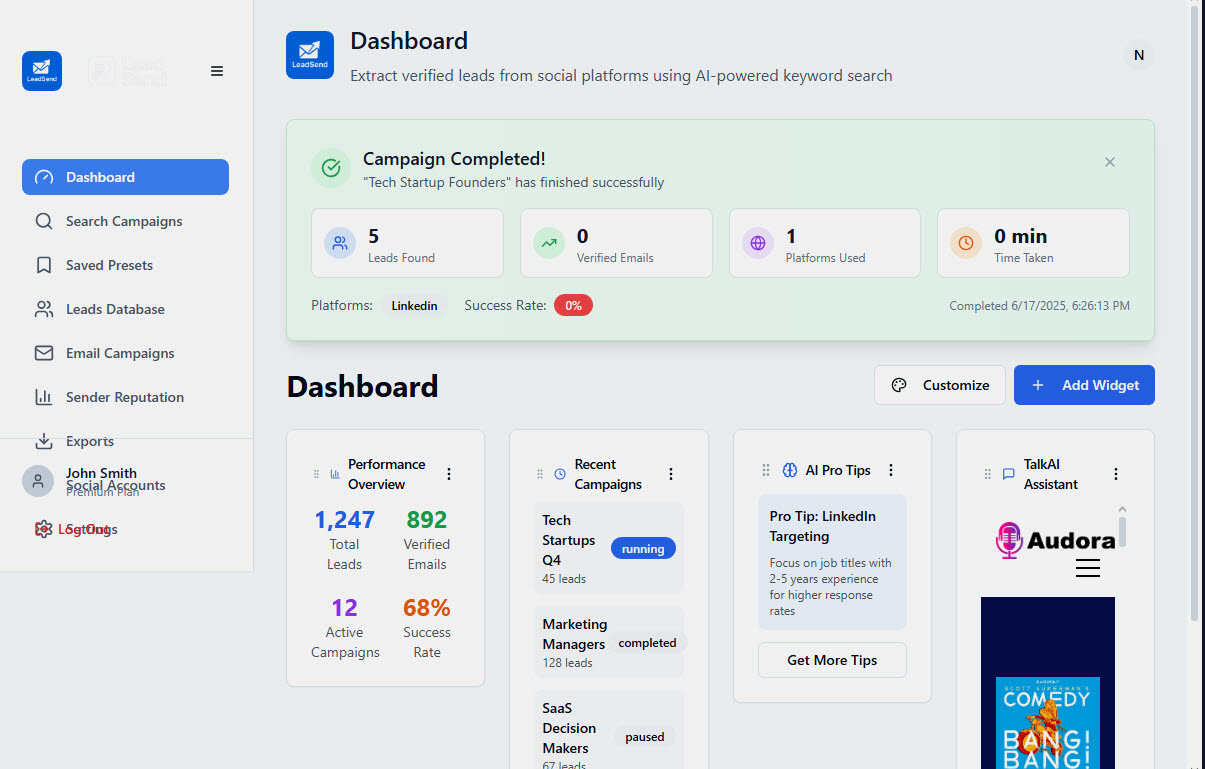Click the John Smith profile name

[x=101, y=473]
